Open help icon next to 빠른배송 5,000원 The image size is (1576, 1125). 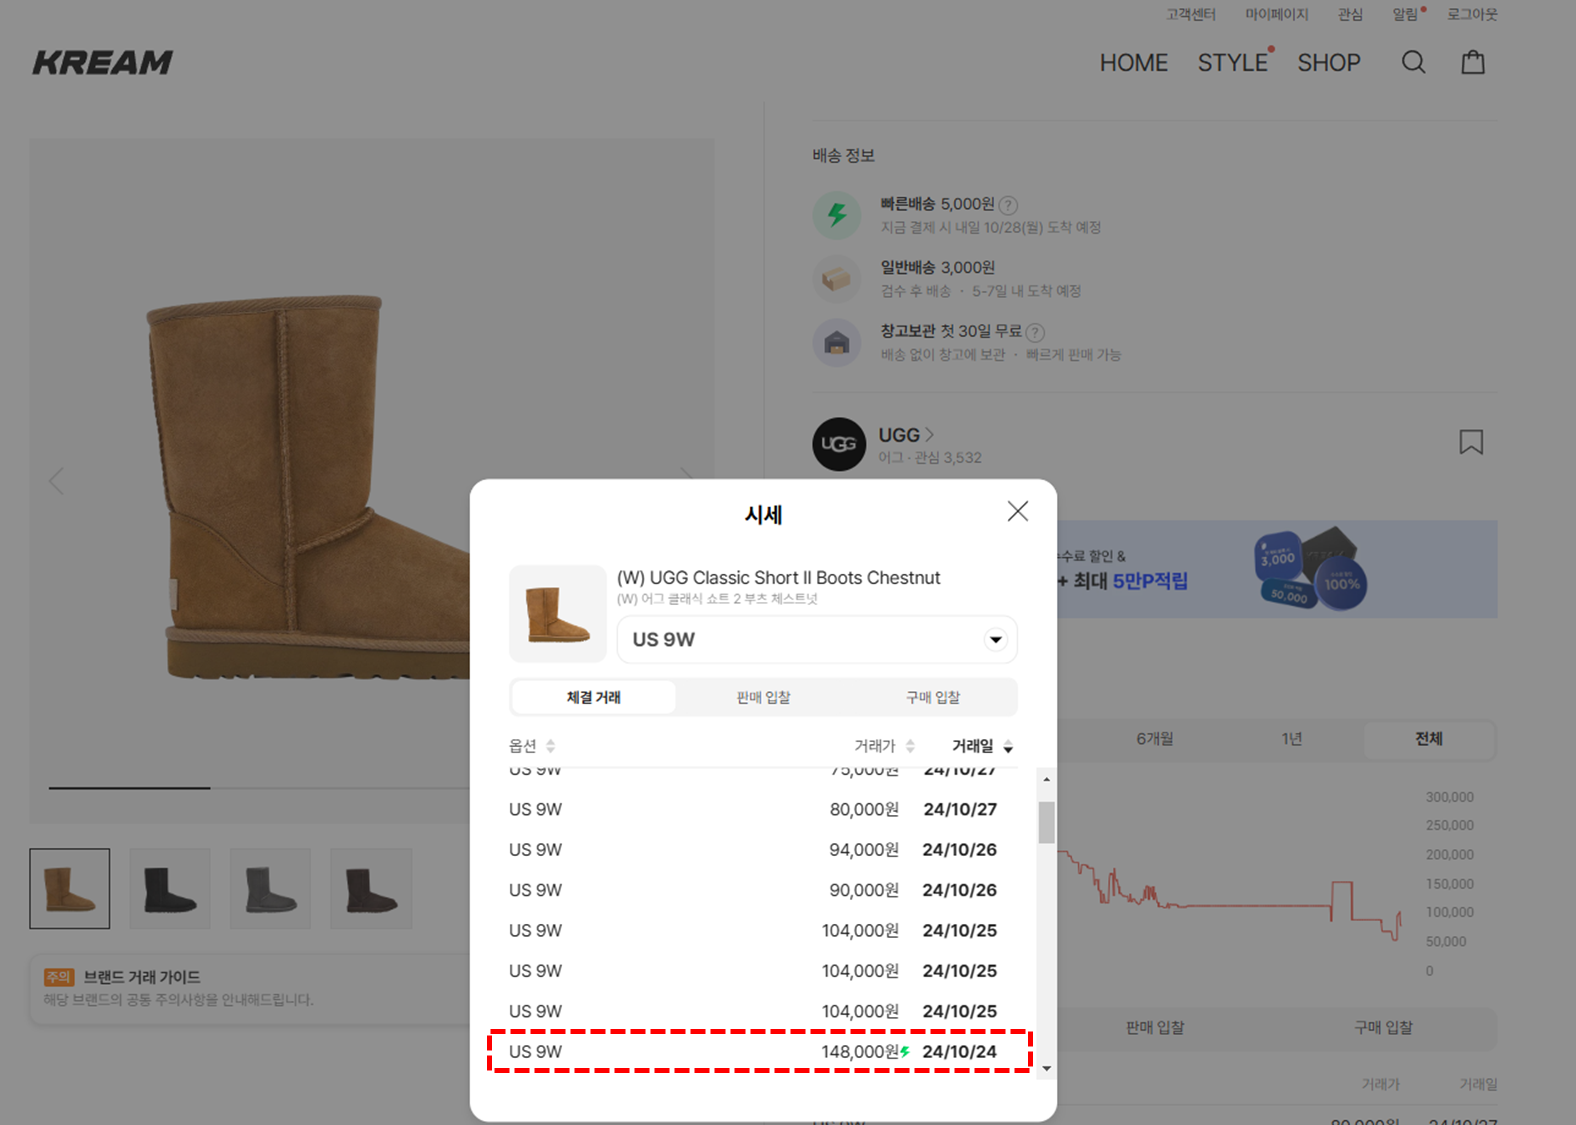1008,205
